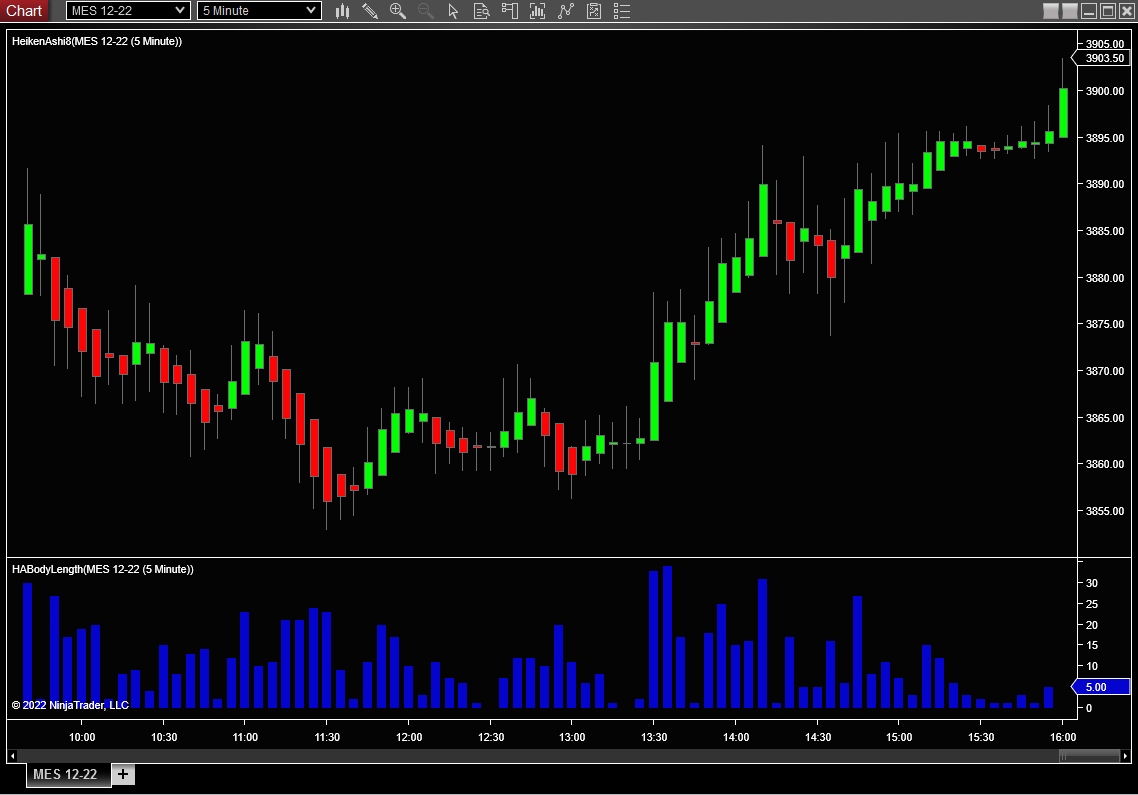Click the 20 label on indicator axis

1092,625
